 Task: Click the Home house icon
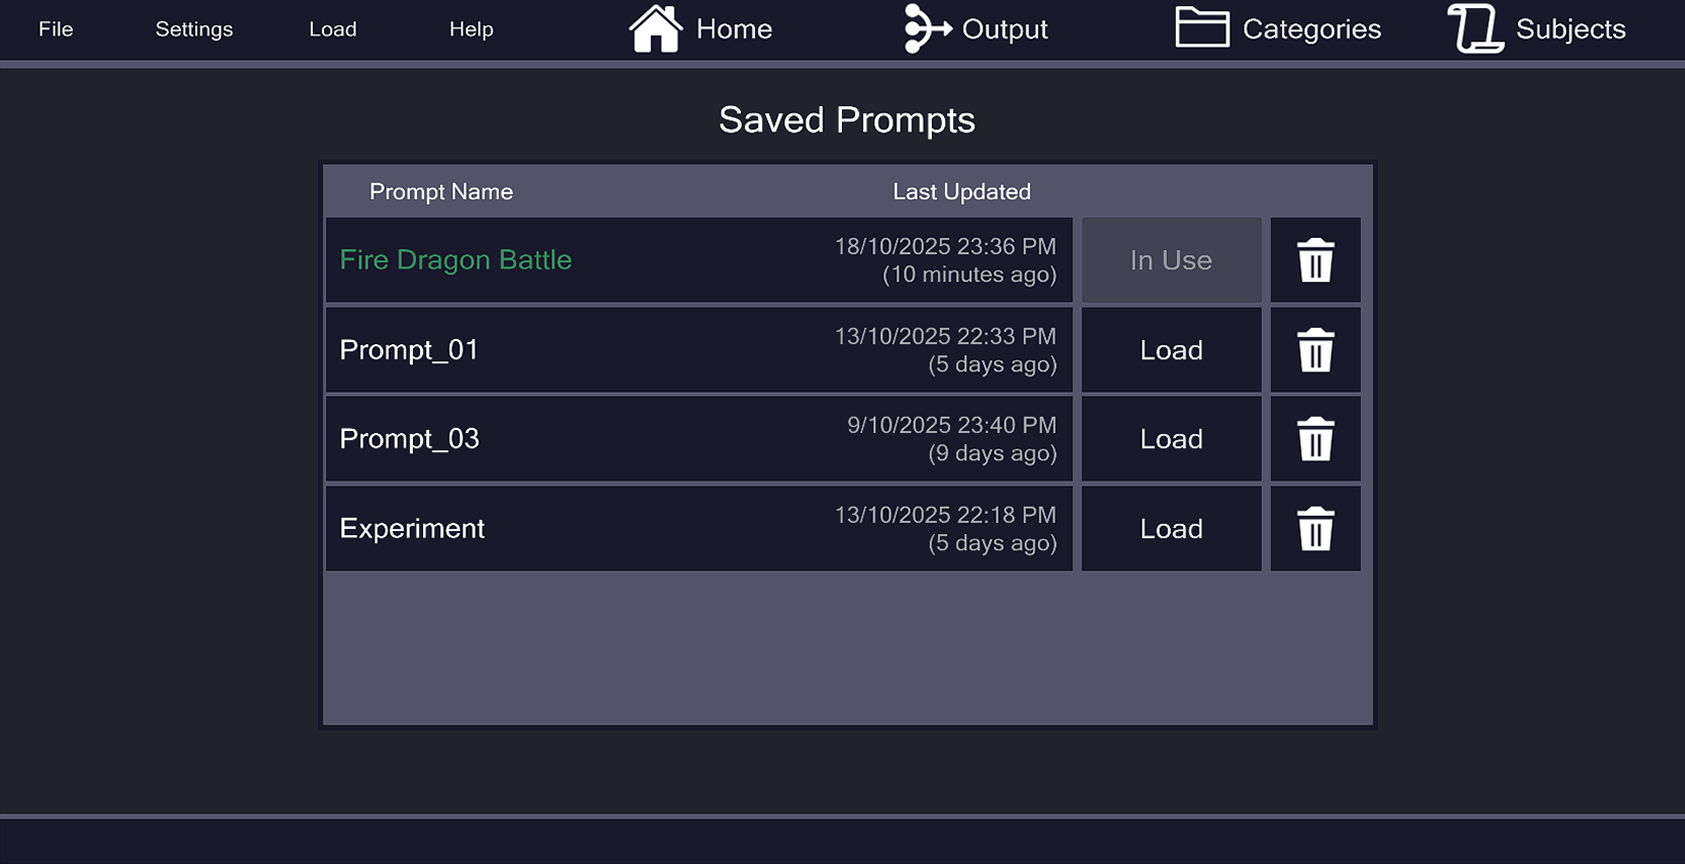pos(655,29)
